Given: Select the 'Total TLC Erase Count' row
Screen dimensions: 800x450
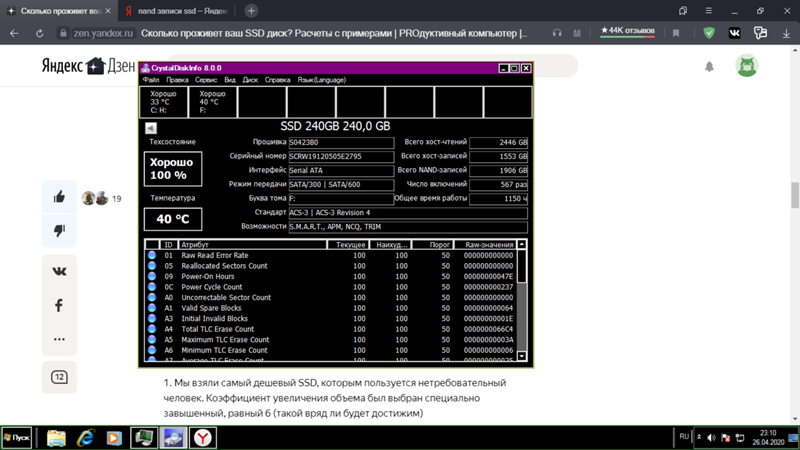Looking at the screenshot, I should coord(330,329).
